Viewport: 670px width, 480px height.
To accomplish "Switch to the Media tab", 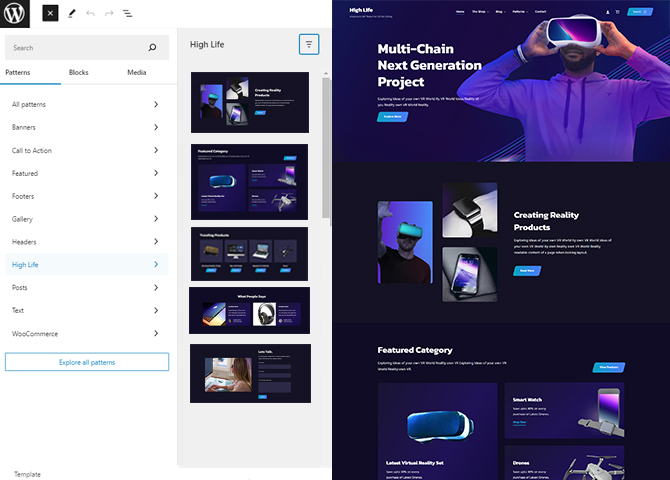I will coord(136,72).
